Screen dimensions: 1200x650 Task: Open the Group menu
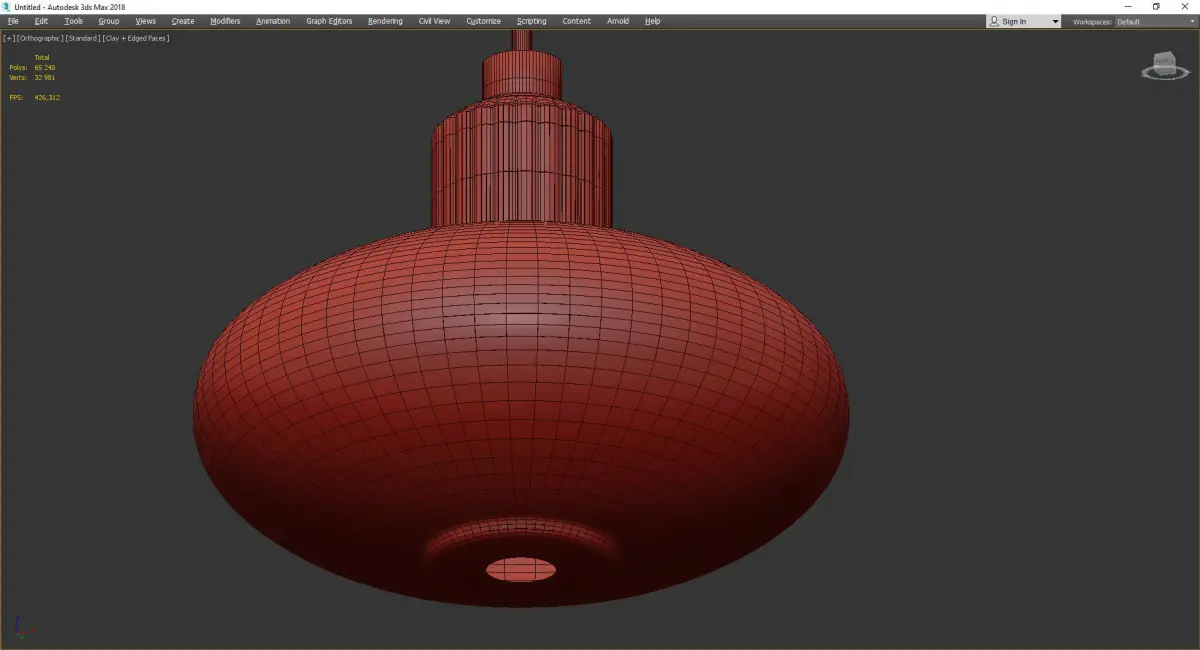[109, 21]
